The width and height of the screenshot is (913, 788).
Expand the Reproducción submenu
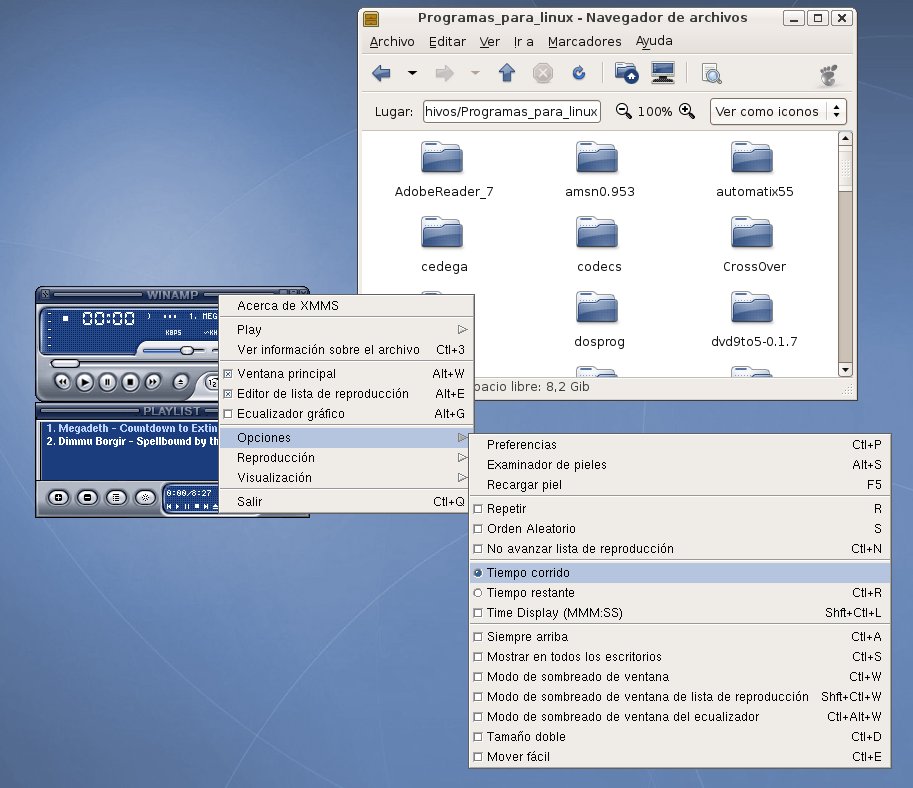pyautogui.click(x=346, y=458)
